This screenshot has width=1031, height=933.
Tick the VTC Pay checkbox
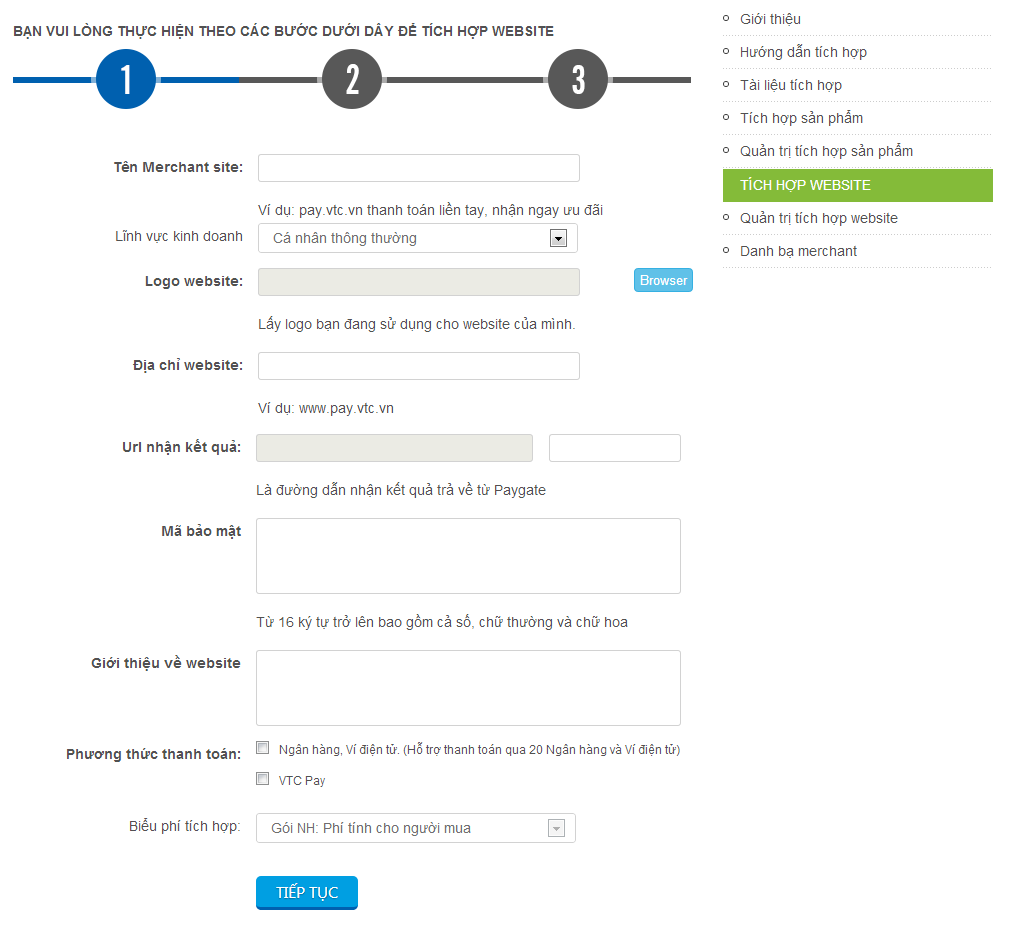click(263, 779)
